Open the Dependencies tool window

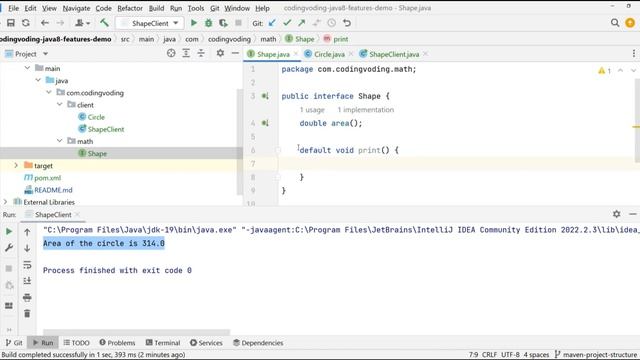tap(258, 342)
